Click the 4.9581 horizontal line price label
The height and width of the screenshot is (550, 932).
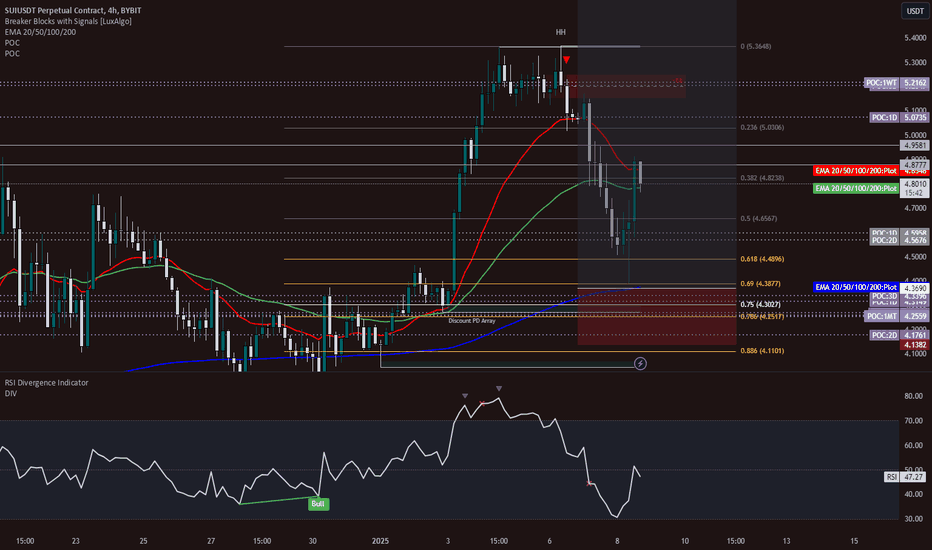915,146
